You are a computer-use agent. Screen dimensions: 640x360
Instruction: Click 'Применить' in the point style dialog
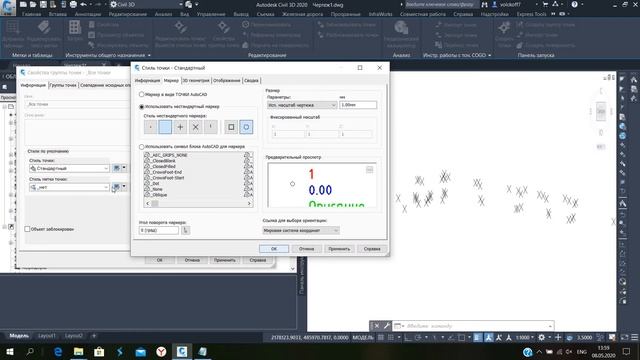339,249
